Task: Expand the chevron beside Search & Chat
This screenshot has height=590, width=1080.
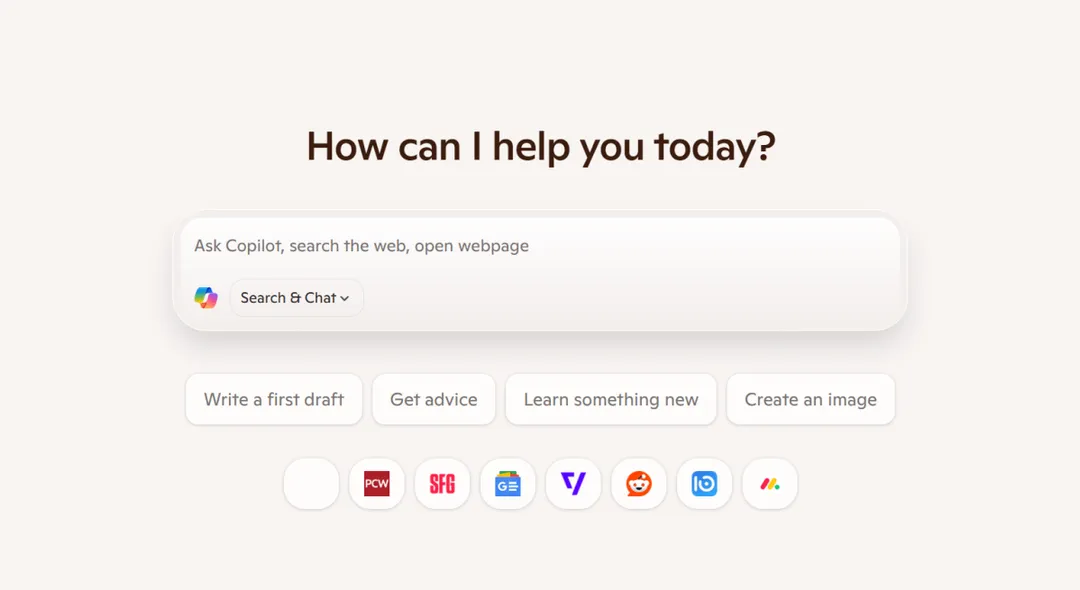Action: pos(345,298)
